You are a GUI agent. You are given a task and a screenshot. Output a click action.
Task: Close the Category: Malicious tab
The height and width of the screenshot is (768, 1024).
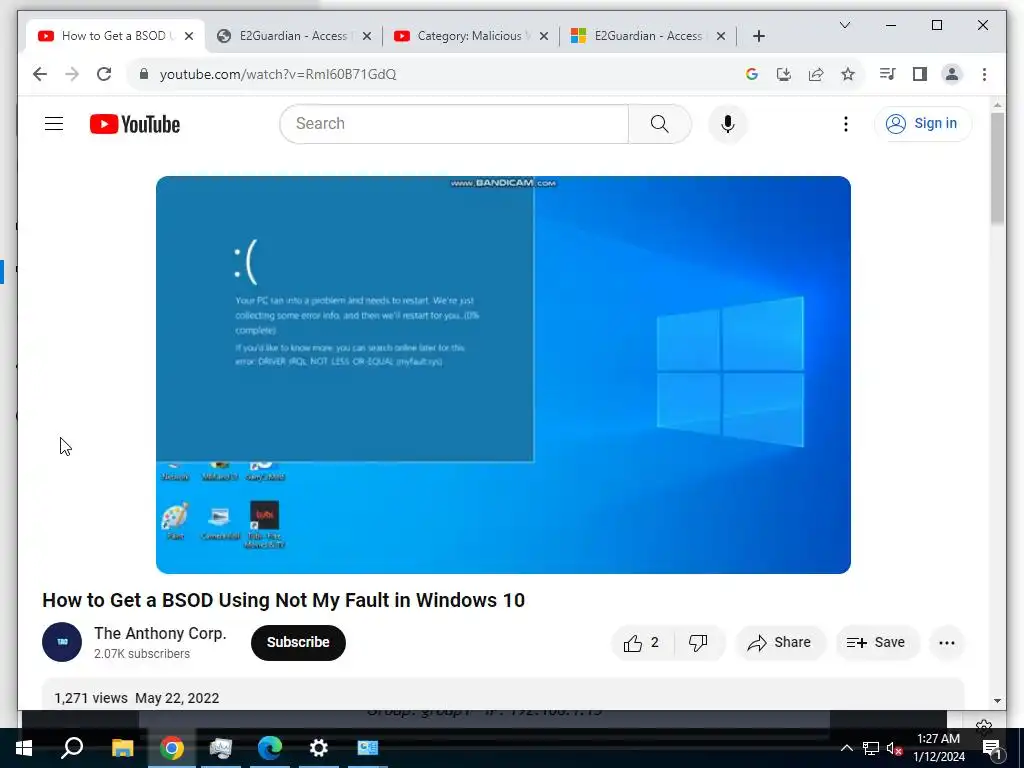543,36
